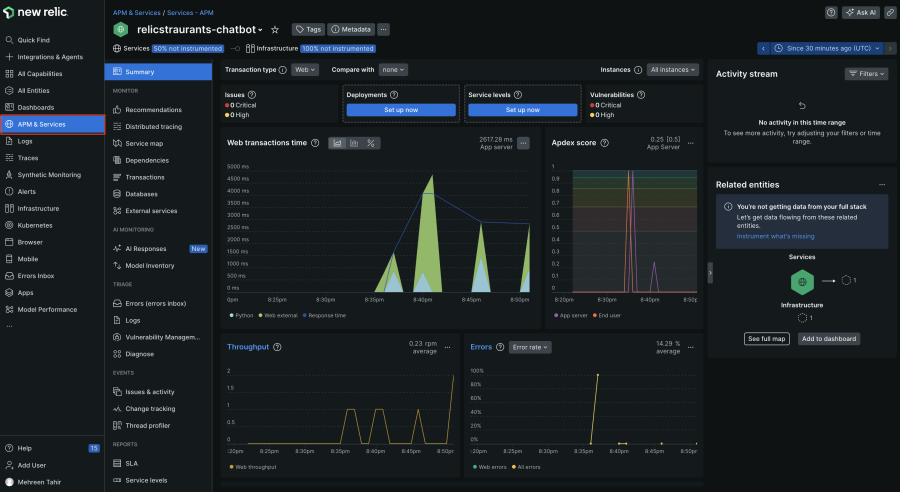Open Quick Find search in sidebar

(33, 40)
